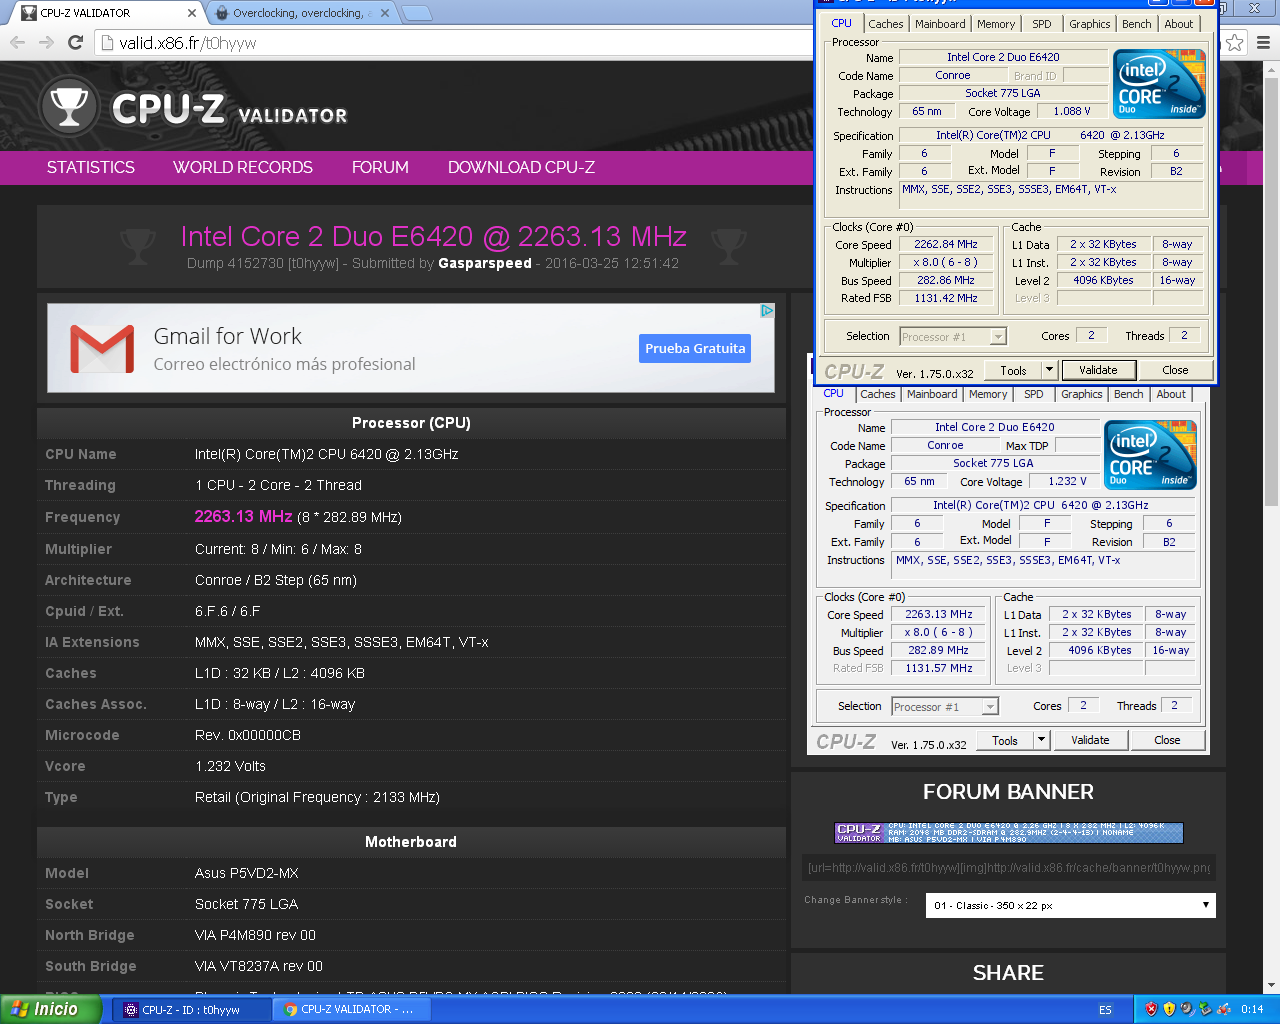Click the Intel Core 2 Duo E6420 title heading
Image resolution: width=1280 pixels, height=1024 pixels.
coord(433,236)
